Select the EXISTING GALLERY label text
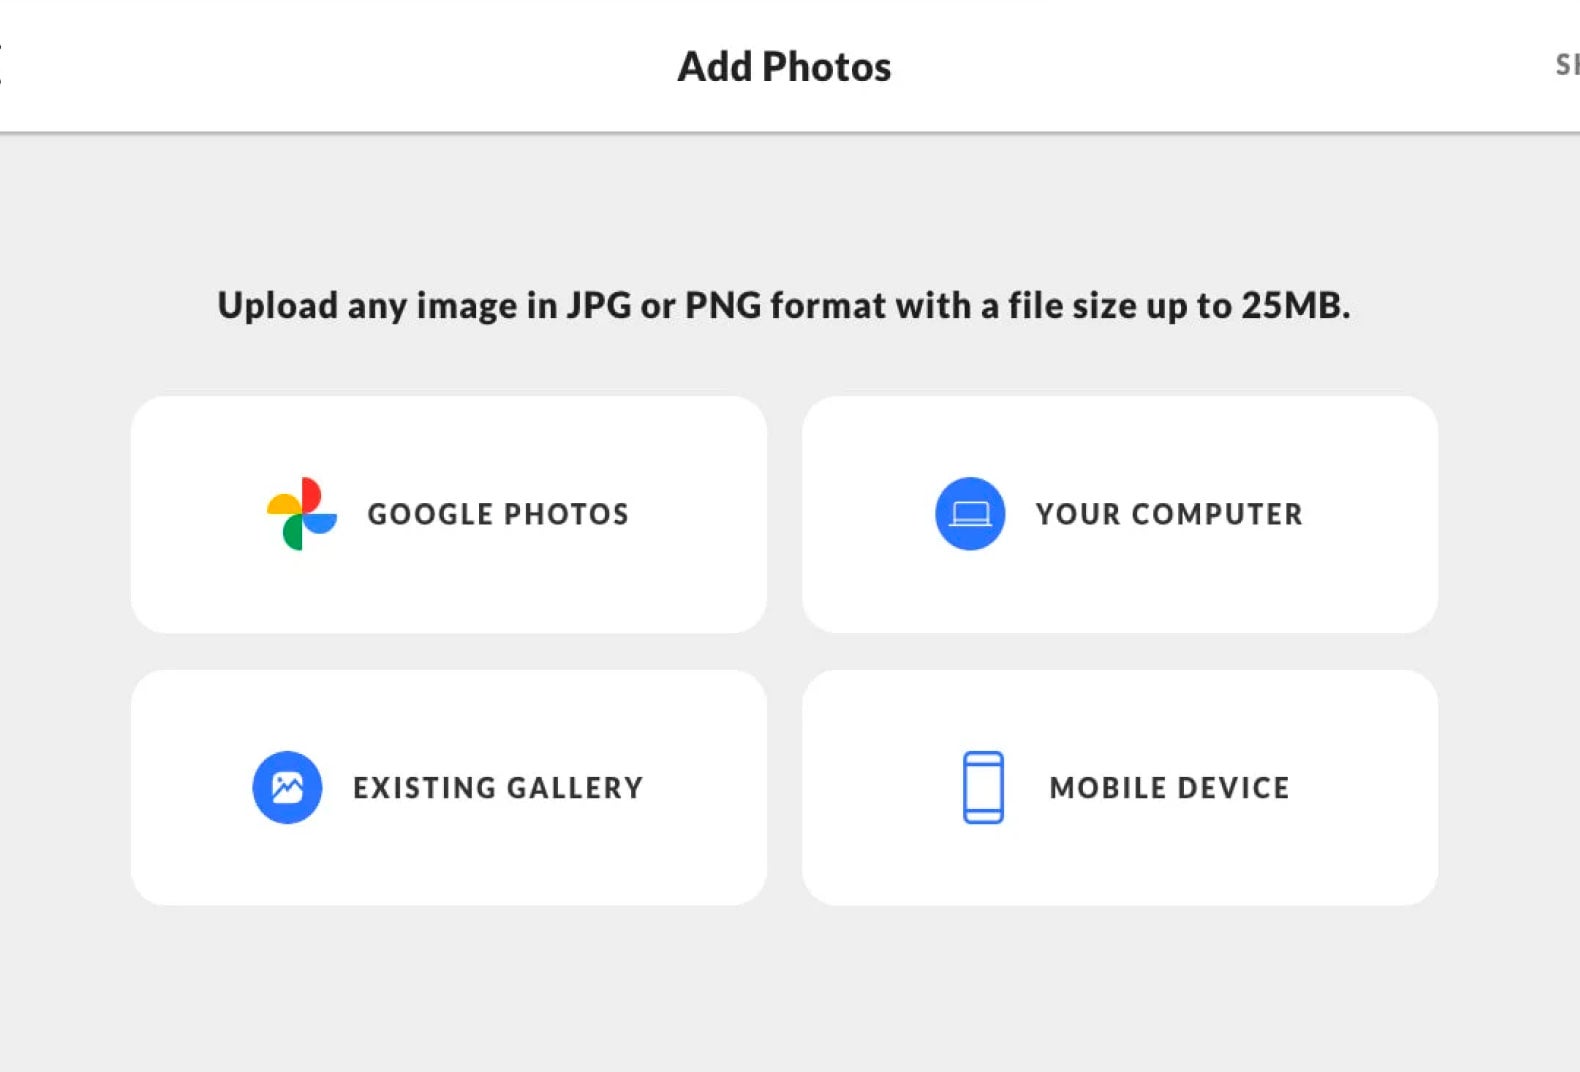The height and width of the screenshot is (1072, 1580). click(x=498, y=788)
